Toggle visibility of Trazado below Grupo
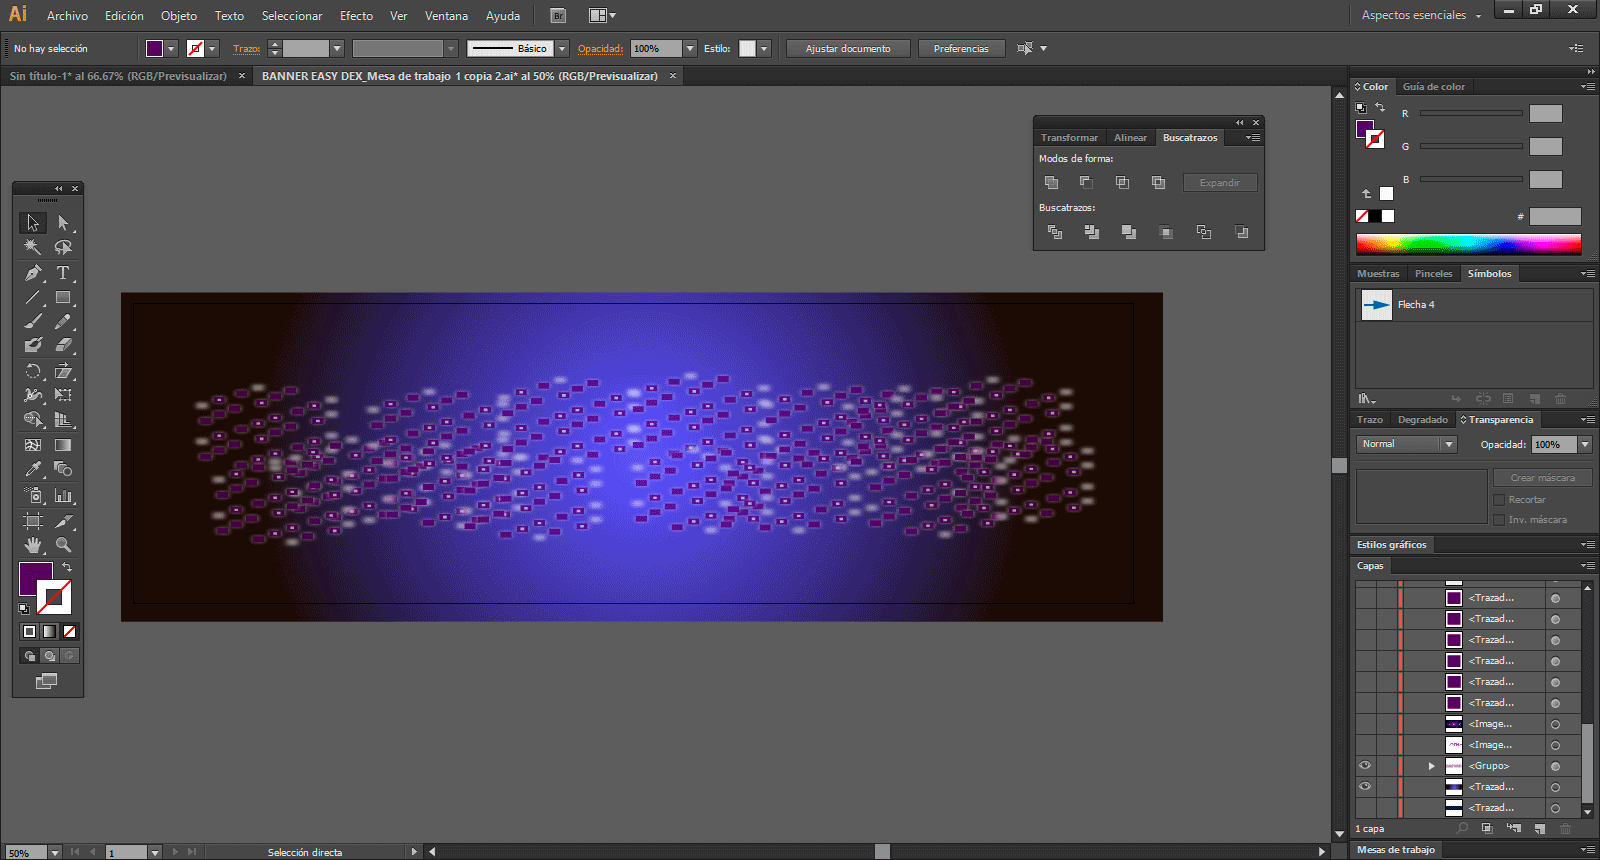 (1365, 786)
